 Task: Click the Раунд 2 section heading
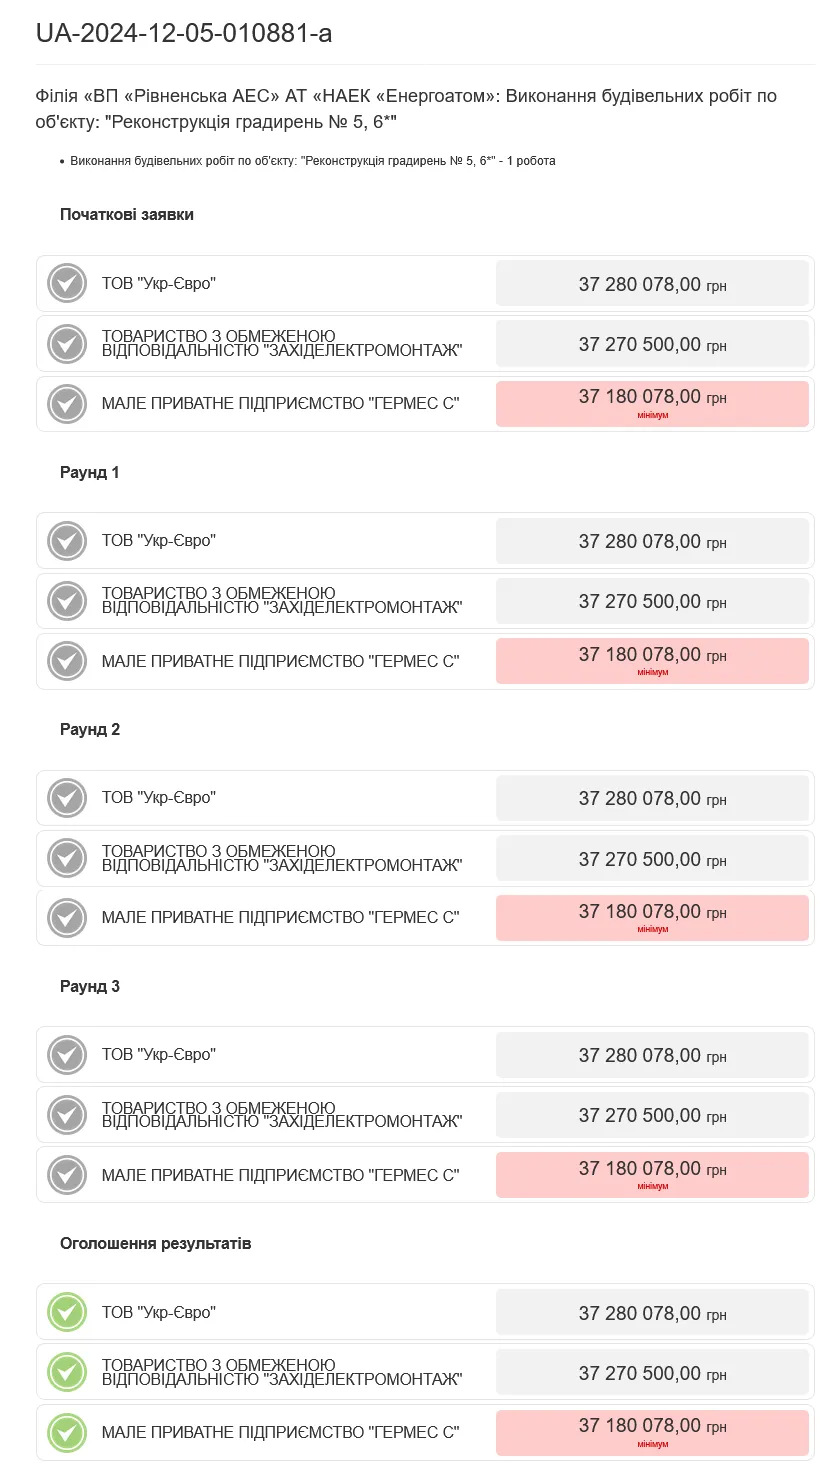pos(90,730)
